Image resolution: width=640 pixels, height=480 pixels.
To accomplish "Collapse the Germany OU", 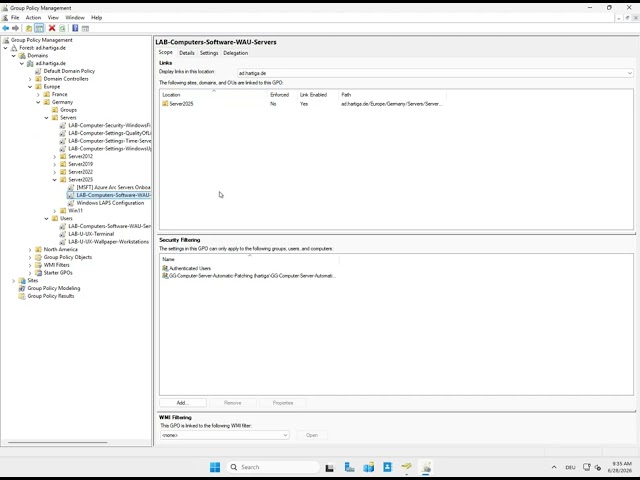I will tap(38, 102).
